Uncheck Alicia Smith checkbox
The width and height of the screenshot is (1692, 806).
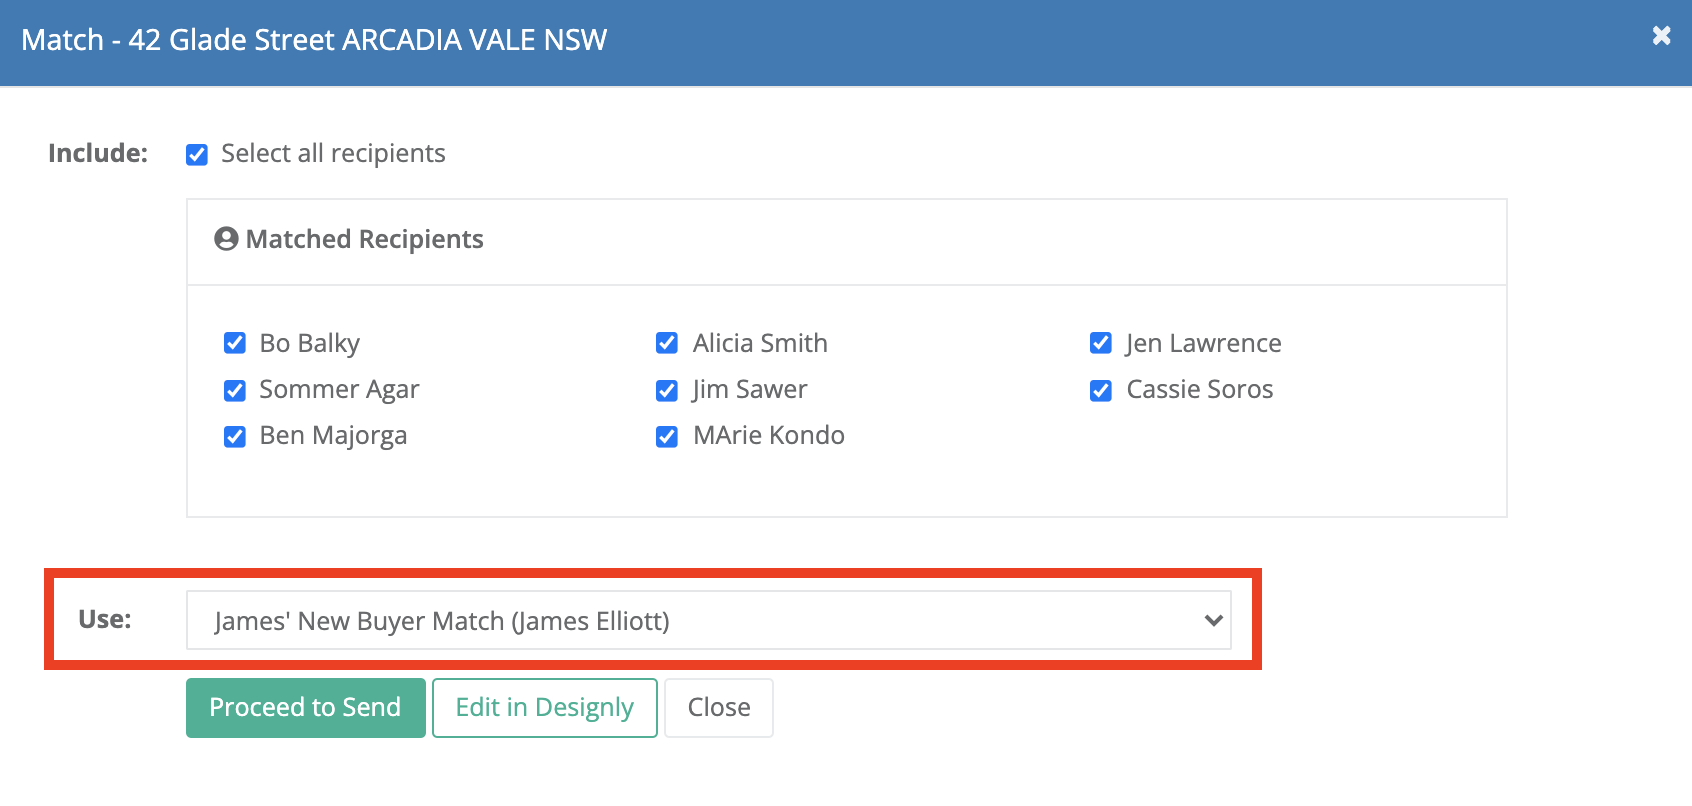(667, 343)
